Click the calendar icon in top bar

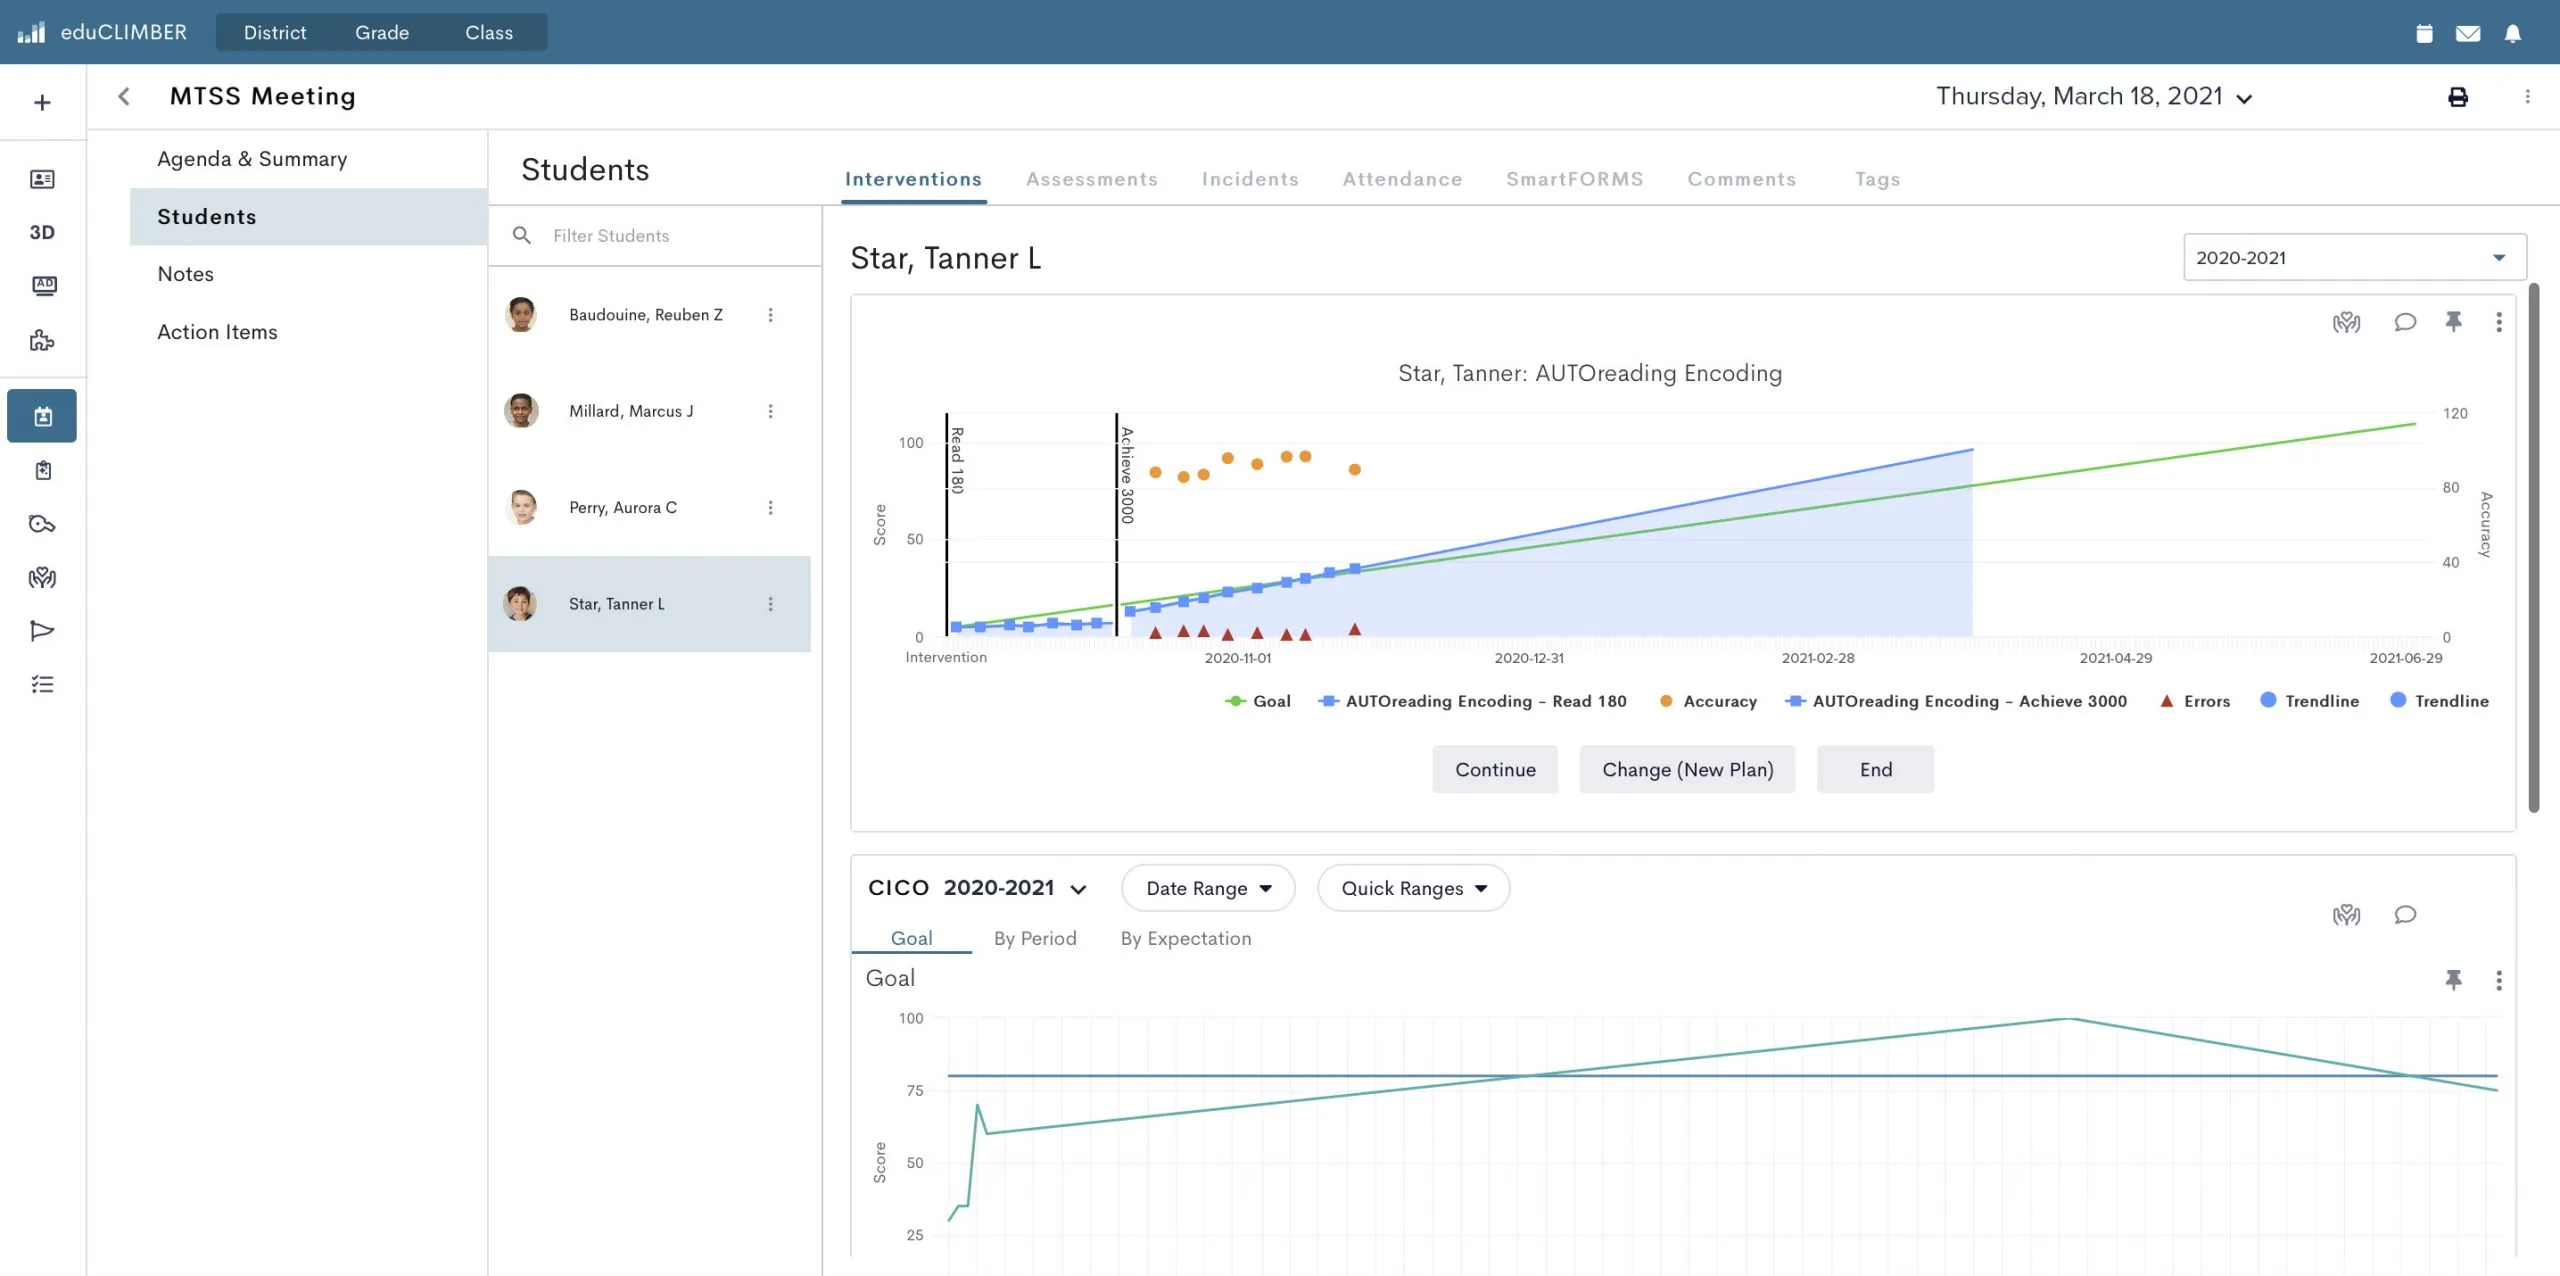tap(2424, 33)
